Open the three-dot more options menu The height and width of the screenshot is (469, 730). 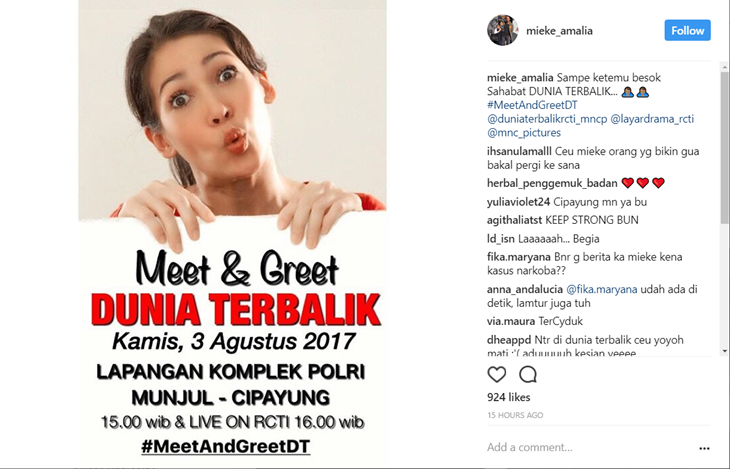[704, 448]
